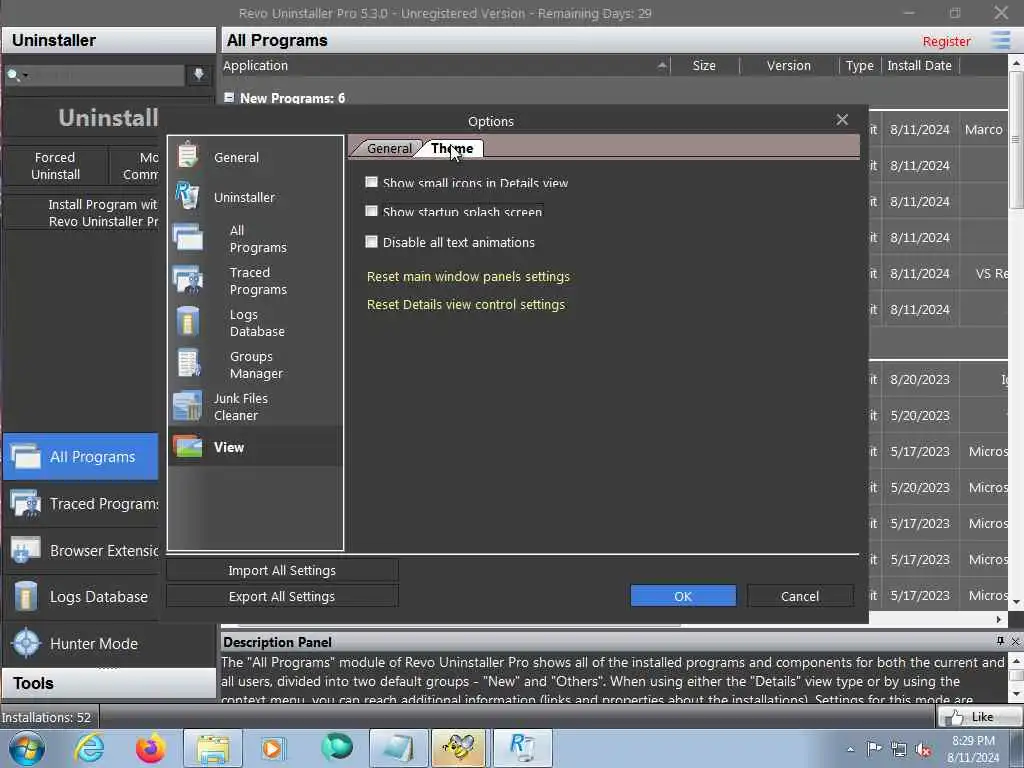1024x768 pixels.
Task: Open Tools section header
Action: tap(108, 684)
